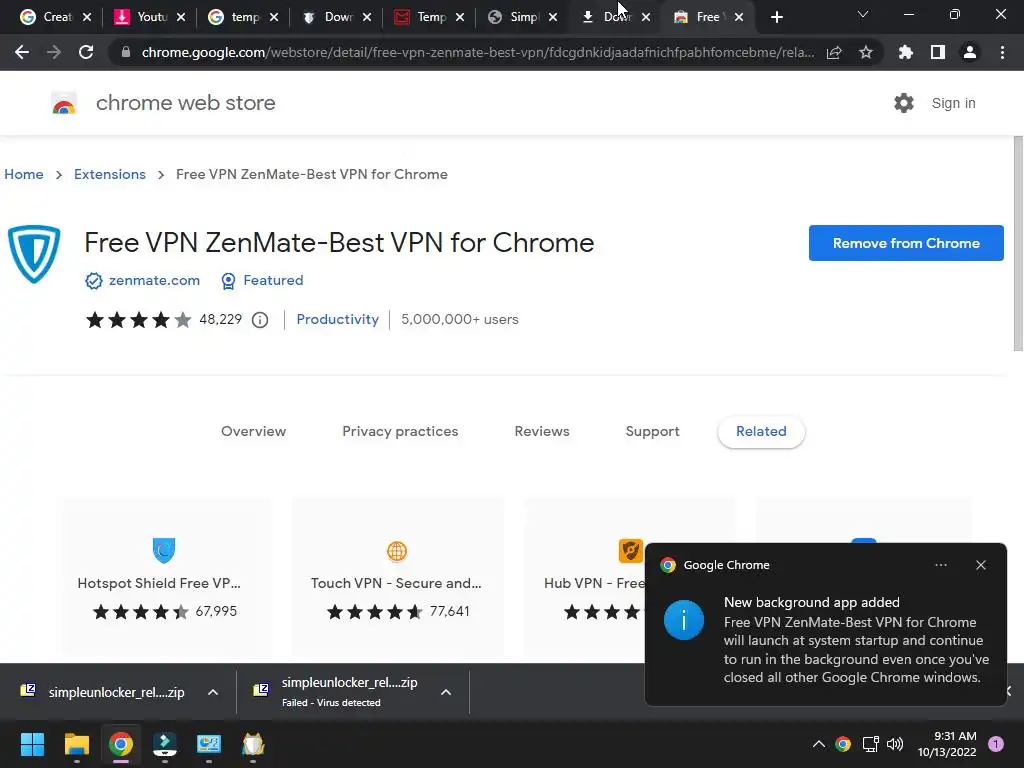This screenshot has width=1024, height=768.
Task: Expand options for the failed virus-detected download
Action: (446, 692)
